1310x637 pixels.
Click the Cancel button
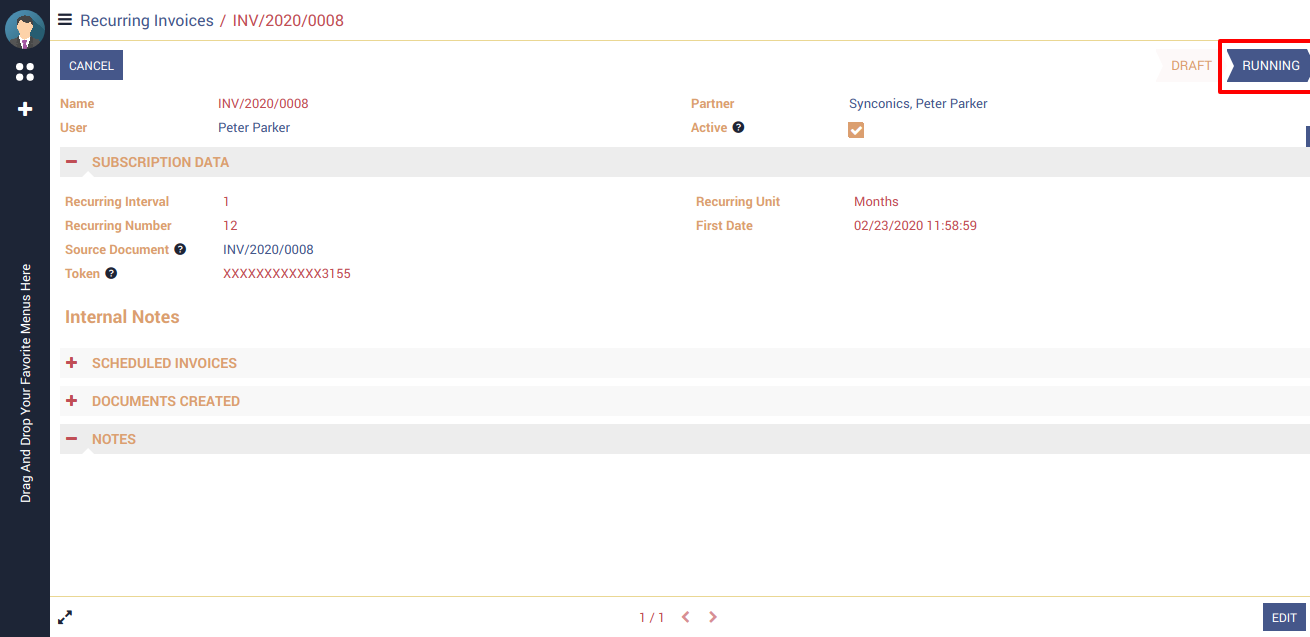coord(91,65)
